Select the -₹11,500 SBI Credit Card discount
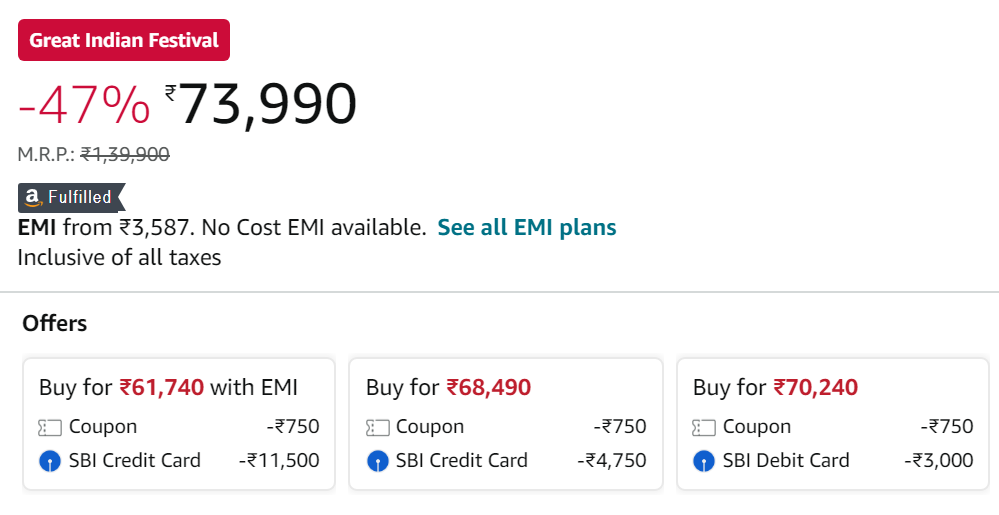This screenshot has height=515, width=999. [279, 460]
